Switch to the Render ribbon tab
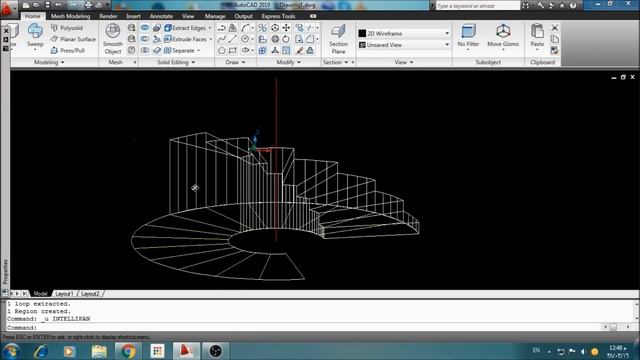This screenshot has width=640, height=360. 108,16
